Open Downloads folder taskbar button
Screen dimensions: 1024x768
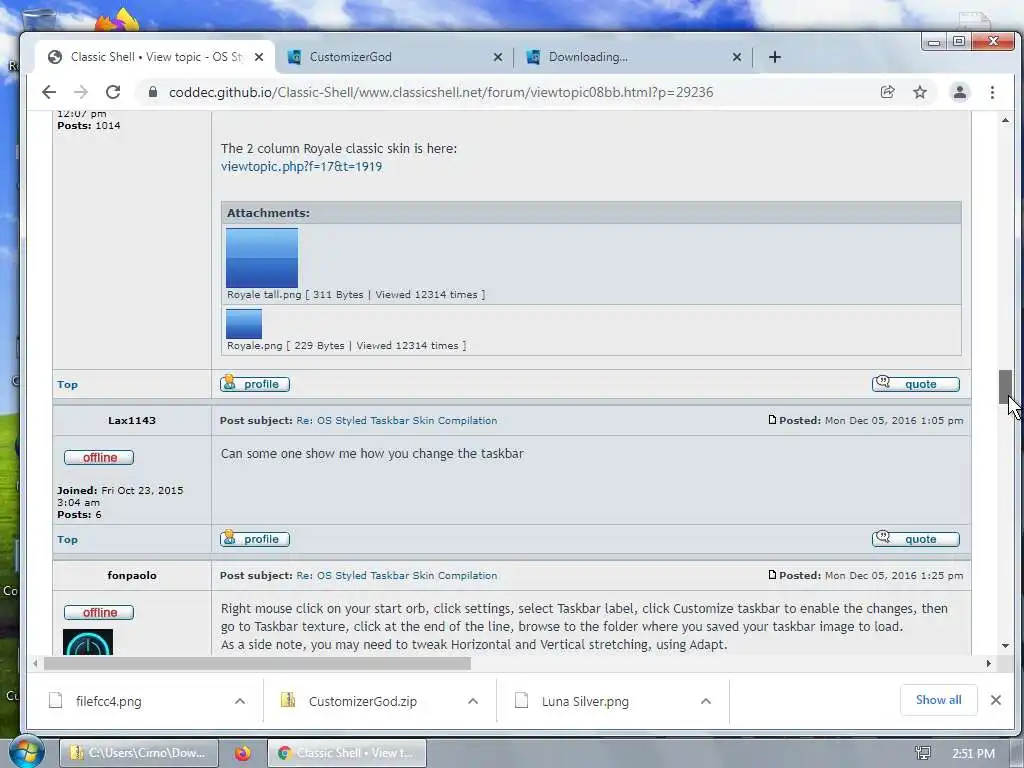pos(138,753)
